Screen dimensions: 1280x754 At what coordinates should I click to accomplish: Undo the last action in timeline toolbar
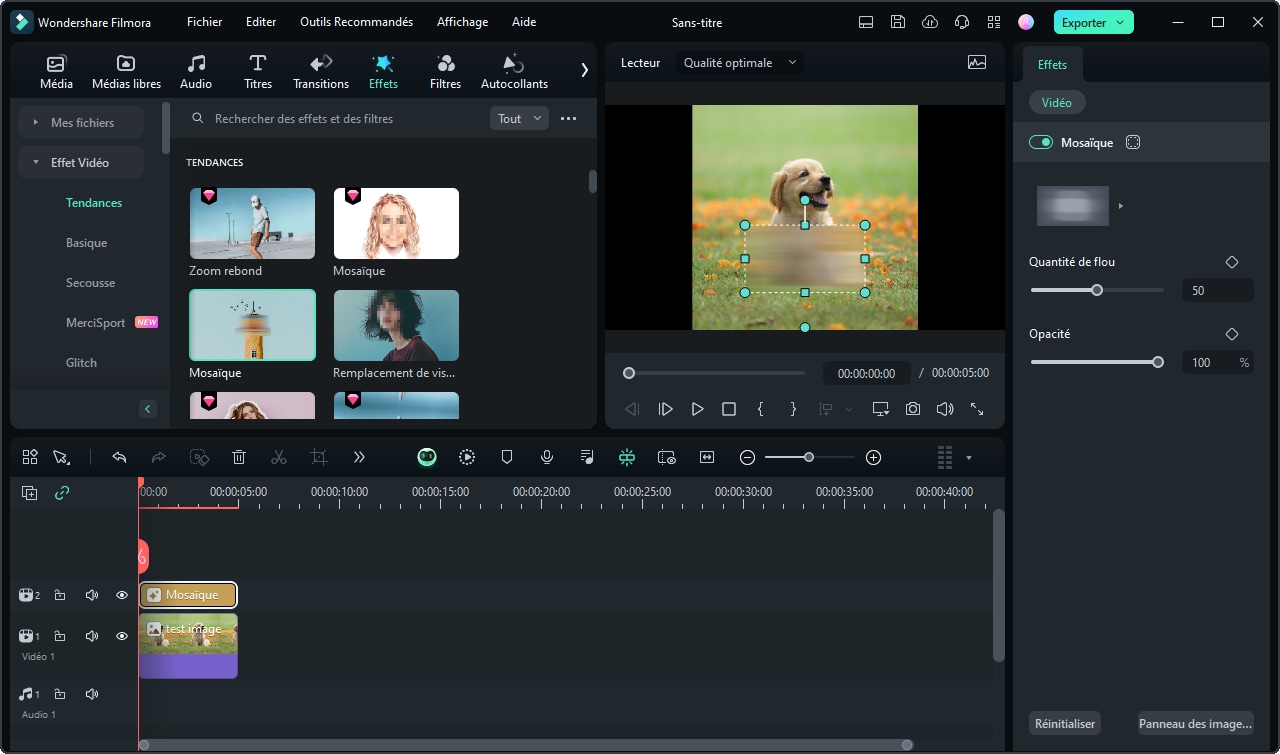pos(119,457)
